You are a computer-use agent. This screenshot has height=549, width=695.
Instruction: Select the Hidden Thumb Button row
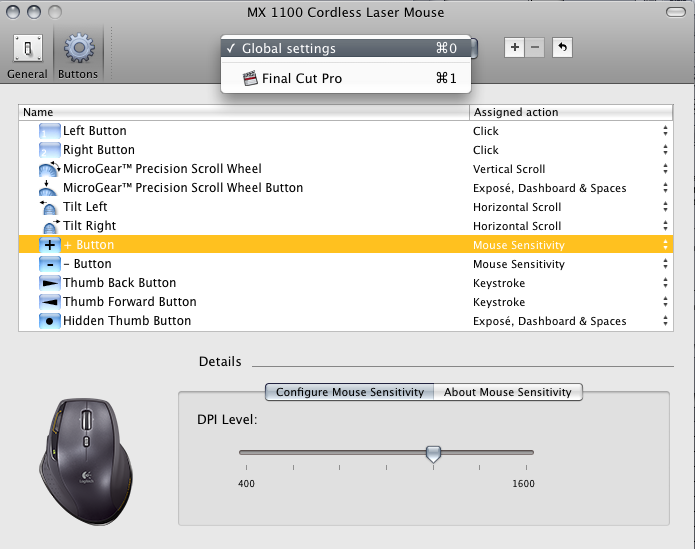pyautogui.click(x=346, y=321)
